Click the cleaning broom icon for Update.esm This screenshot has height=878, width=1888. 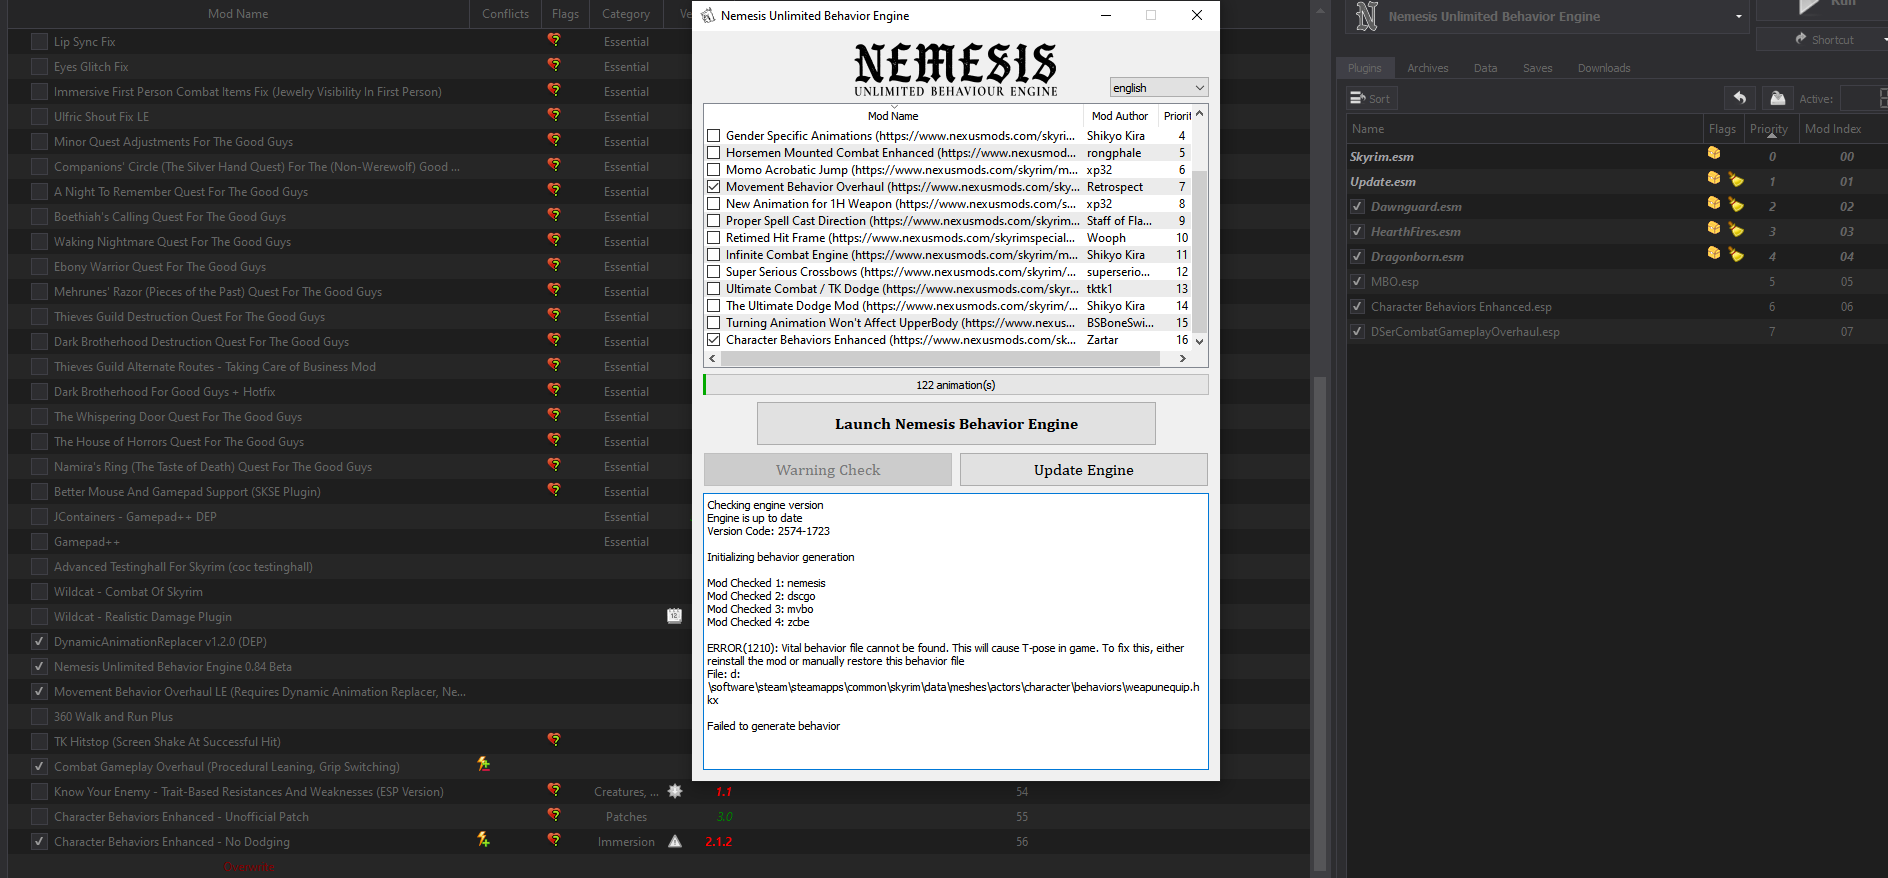point(1736,180)
